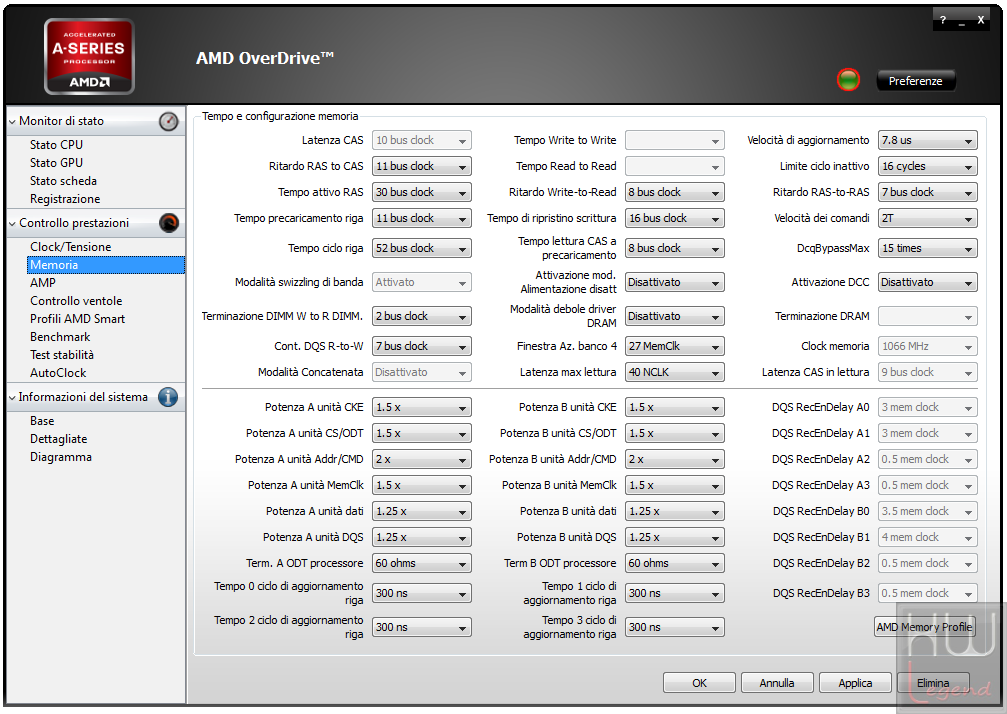Image resolution: width=1007 pixels, height=714 pixels.
Task: Click the Applica button
Action: point(855,683)
